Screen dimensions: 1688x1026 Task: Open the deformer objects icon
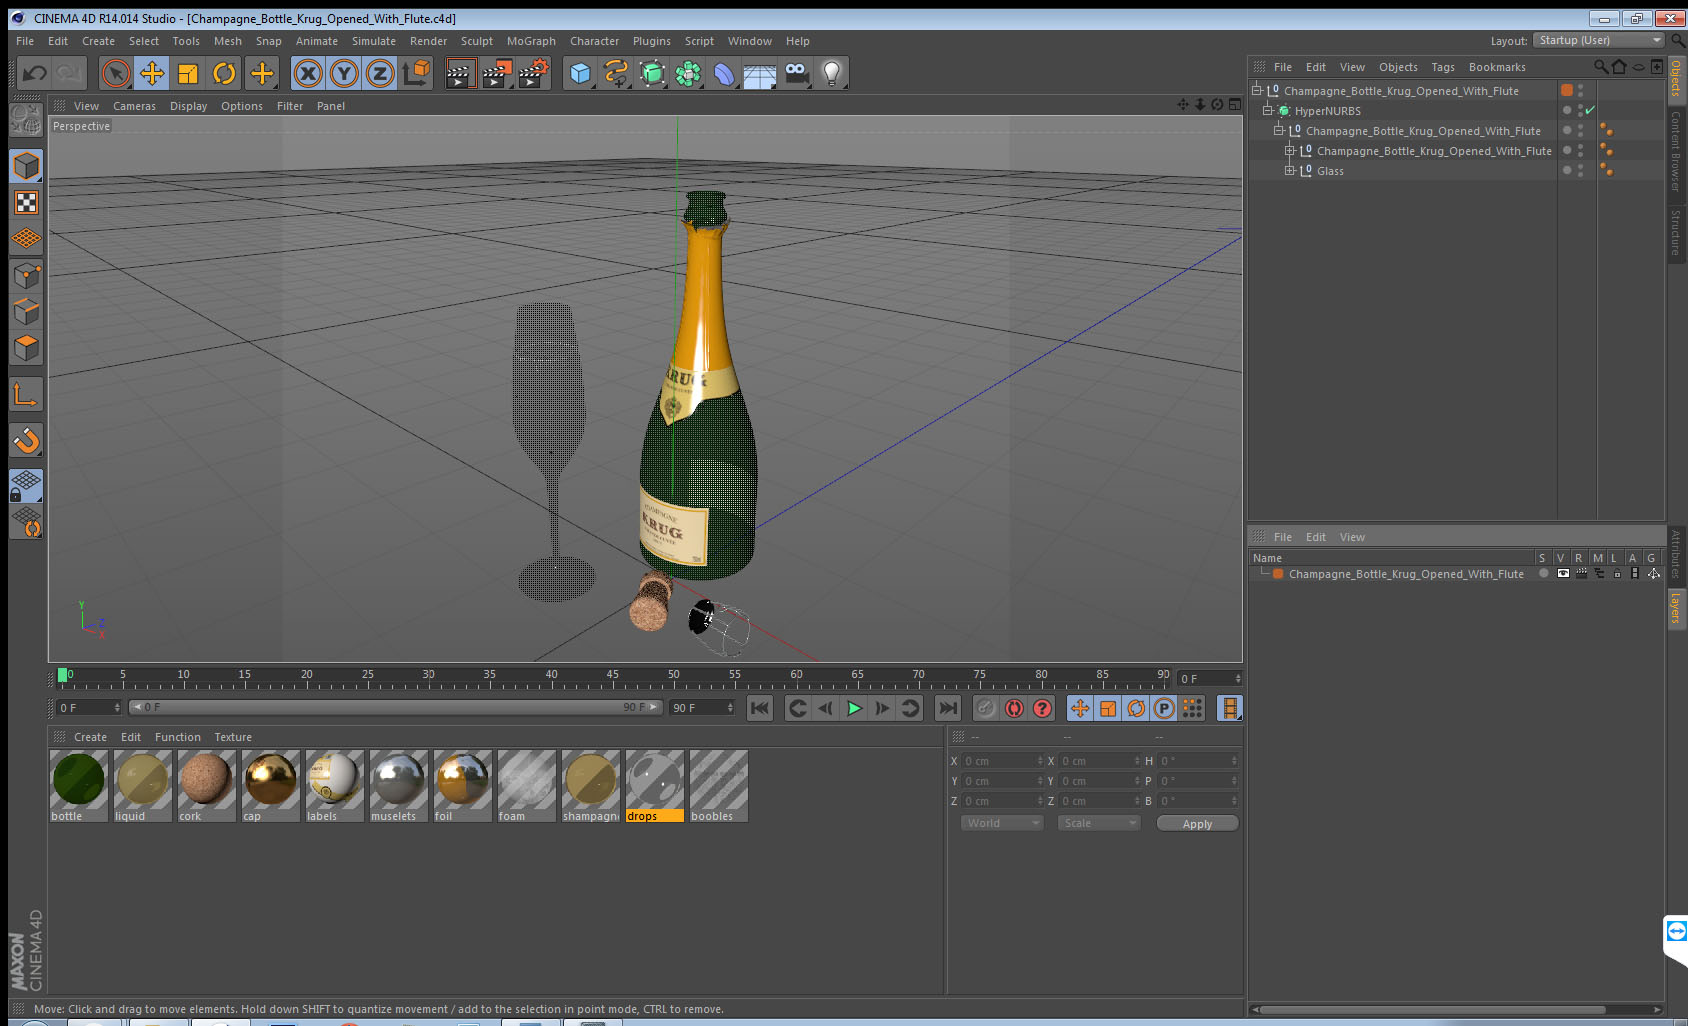pyautogui.click(x=724, y=73)
